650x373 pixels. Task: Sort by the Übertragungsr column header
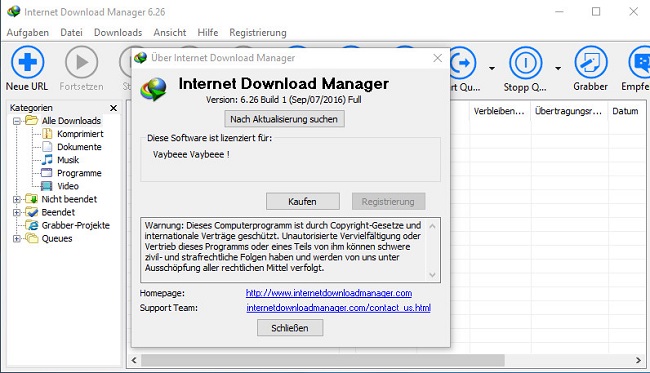tap(569, 111)
